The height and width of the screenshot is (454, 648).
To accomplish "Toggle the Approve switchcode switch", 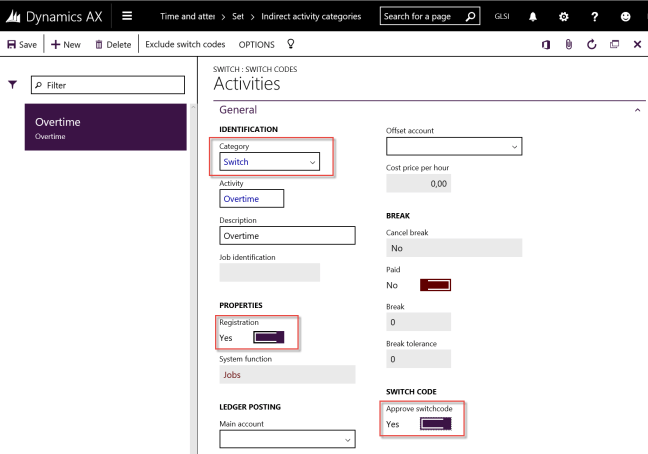I will 437,424.
